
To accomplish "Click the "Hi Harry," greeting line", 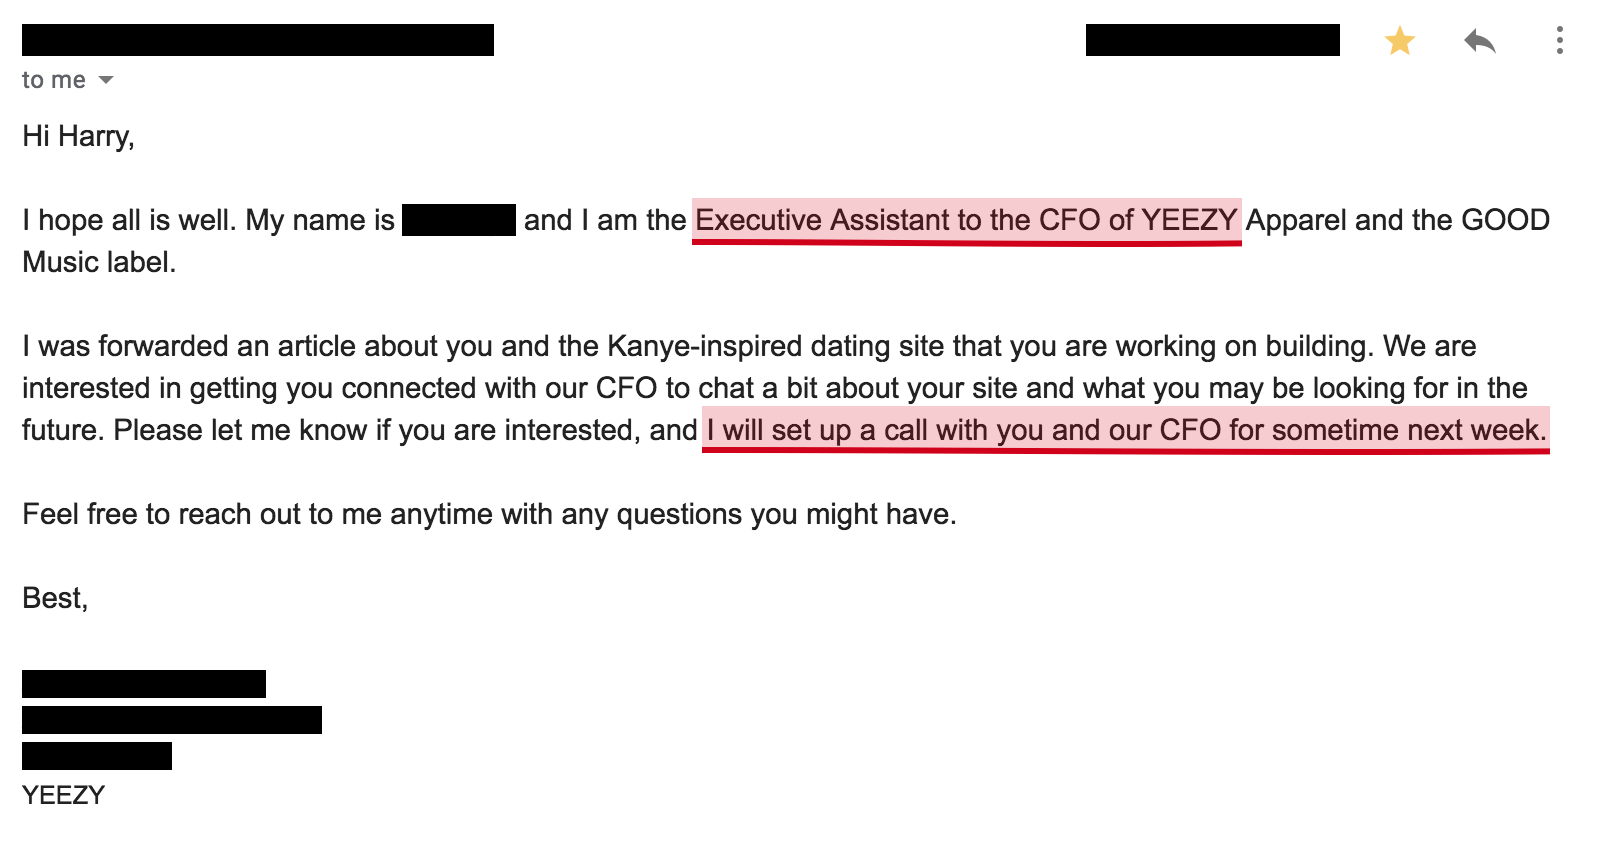I will click(78, 136).
